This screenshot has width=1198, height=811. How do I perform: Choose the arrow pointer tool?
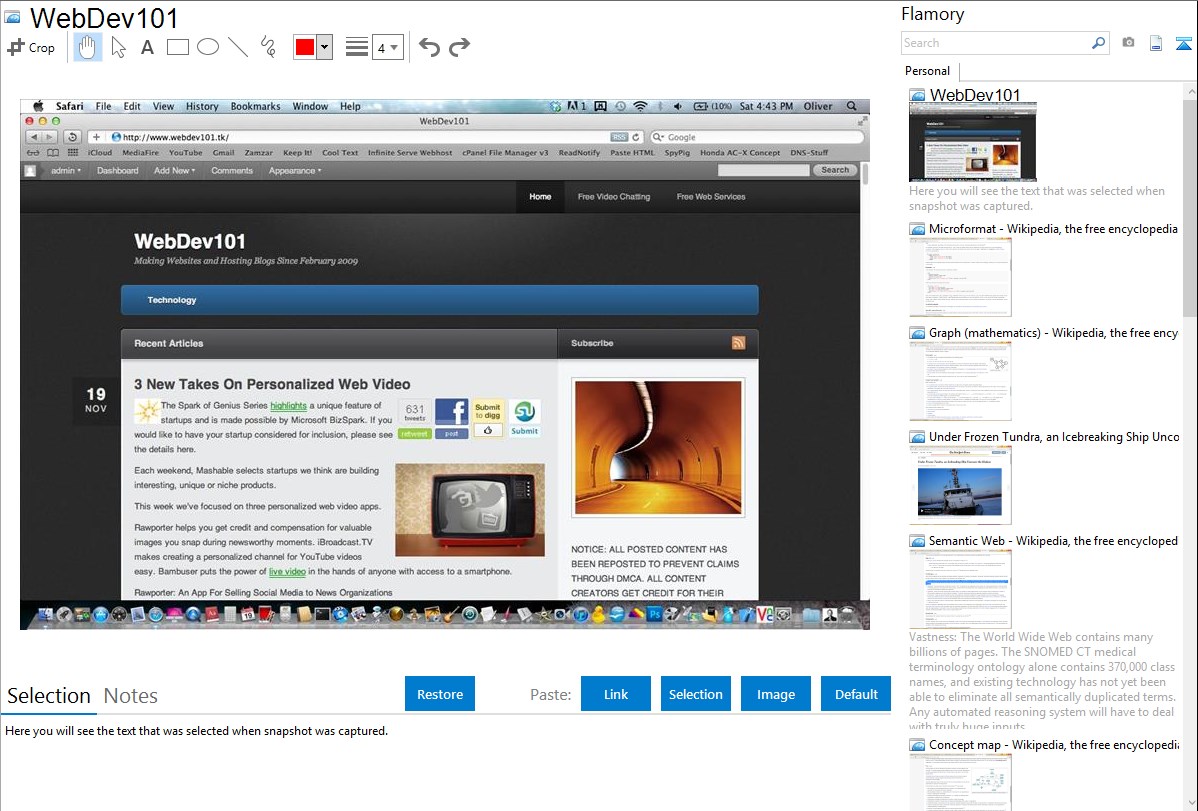pyautogui.click(x=118, y=47)
